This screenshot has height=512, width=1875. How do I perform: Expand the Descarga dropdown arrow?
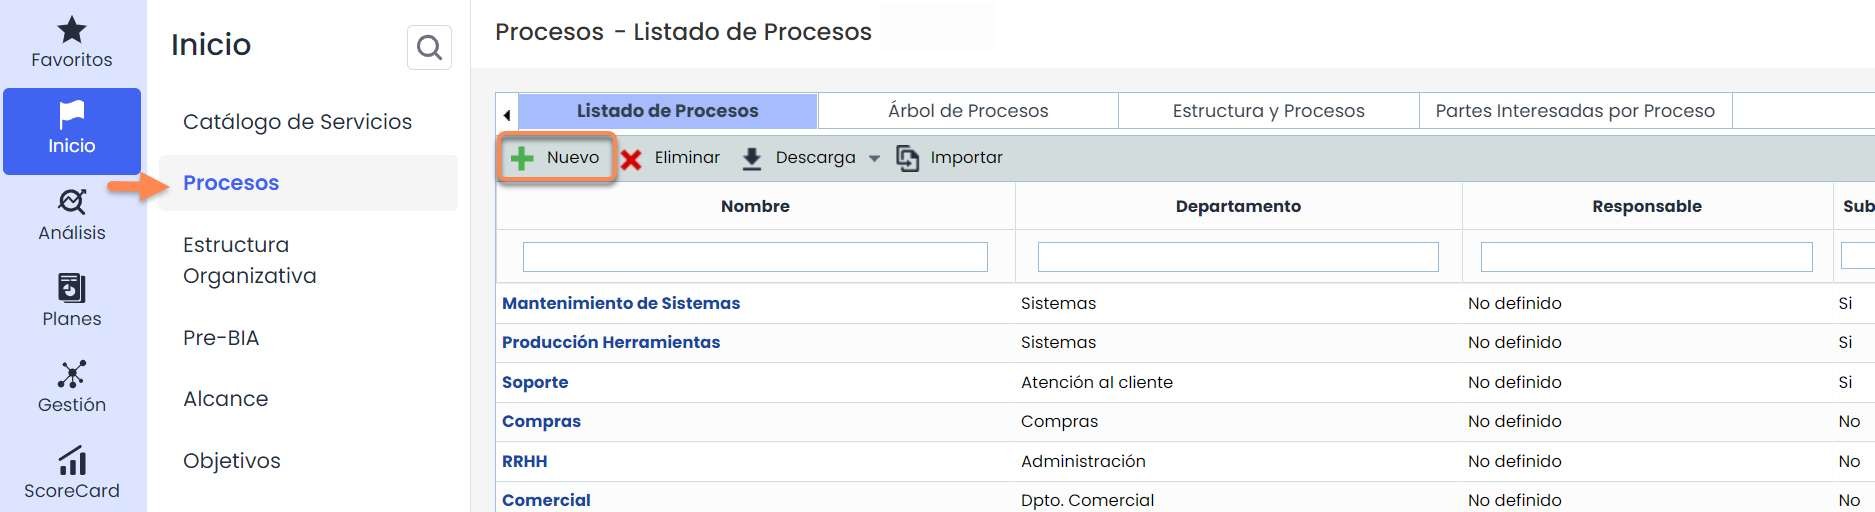(874, 158)
